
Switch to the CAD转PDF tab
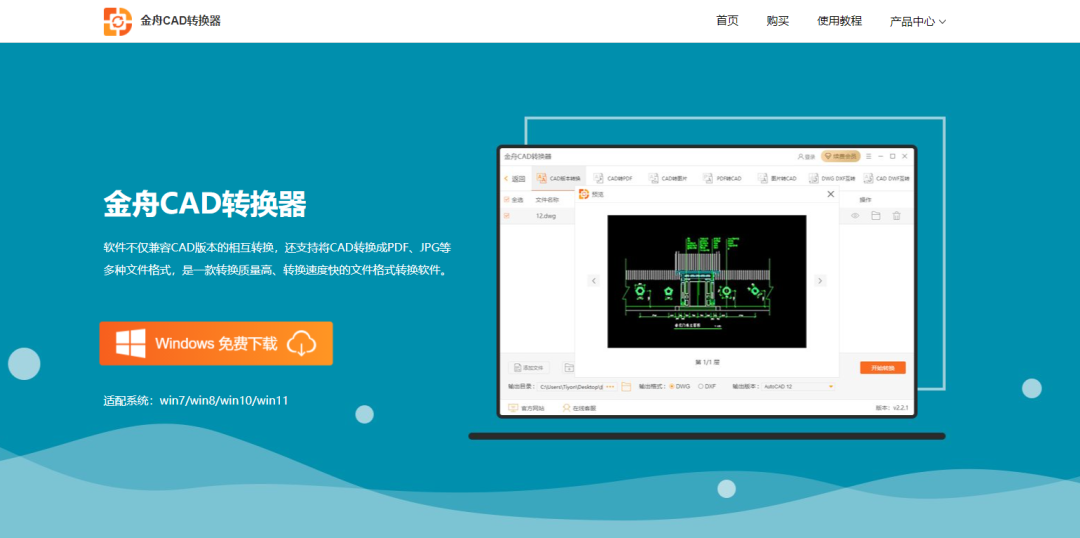click(613, 178)
